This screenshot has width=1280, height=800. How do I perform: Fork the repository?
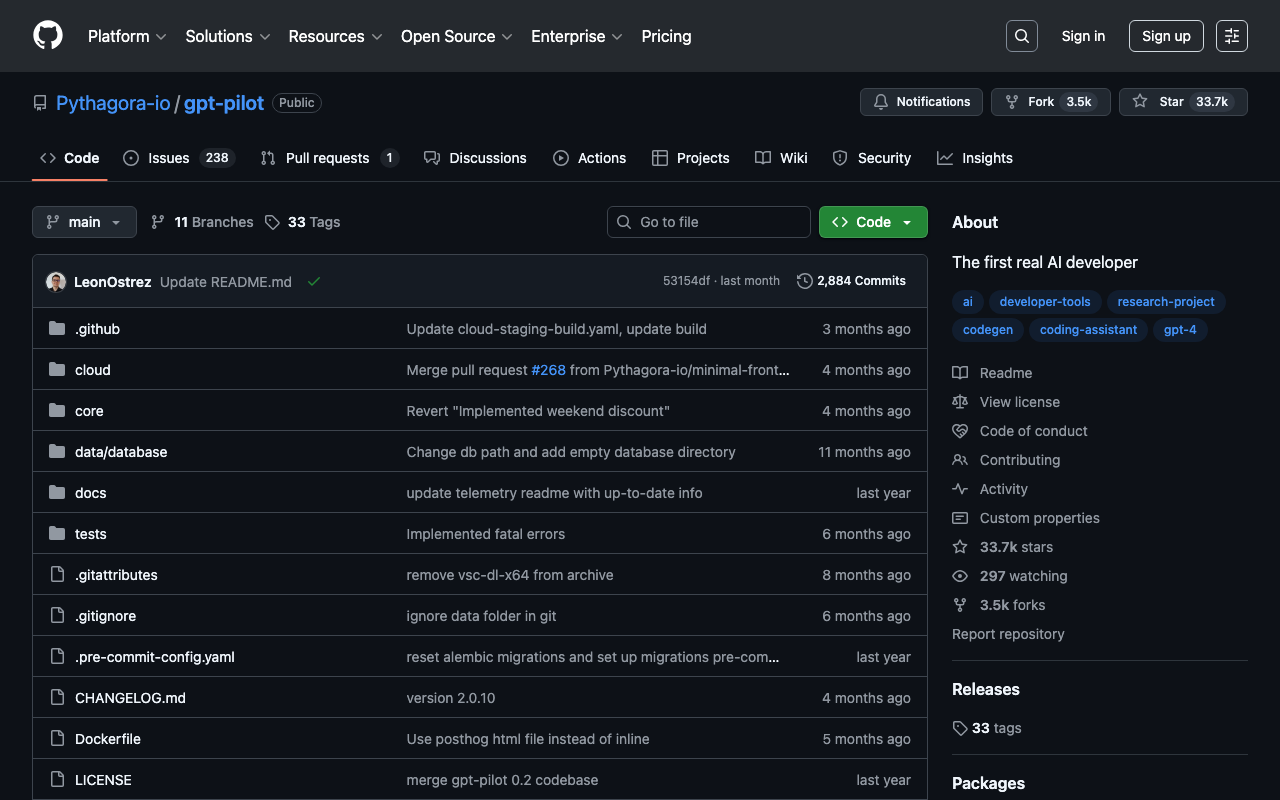1050,102
